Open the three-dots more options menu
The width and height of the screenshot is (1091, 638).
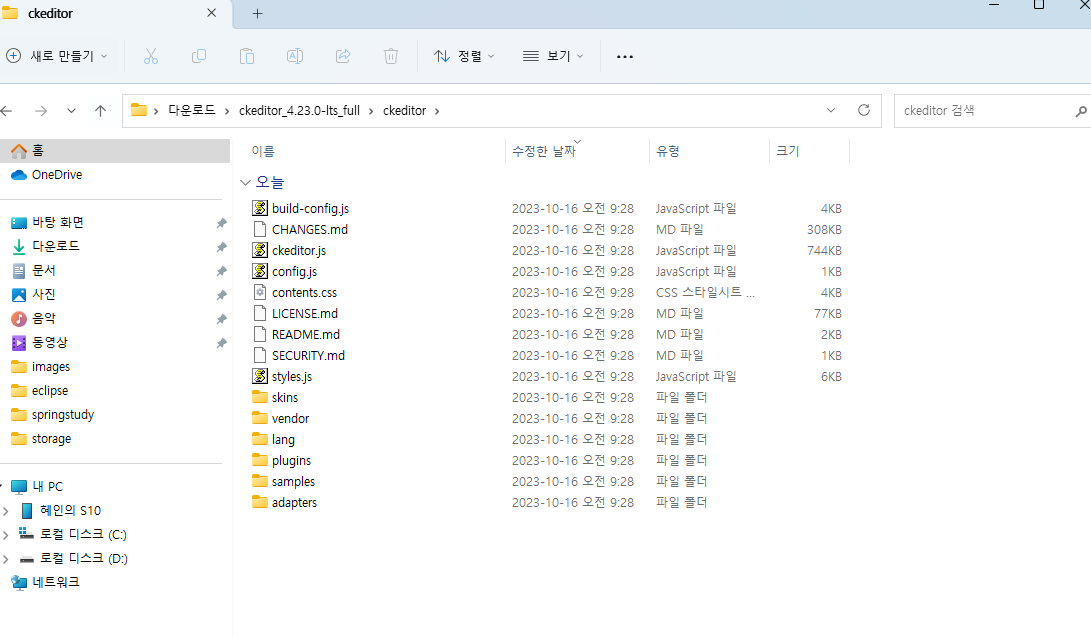point(625,56)
